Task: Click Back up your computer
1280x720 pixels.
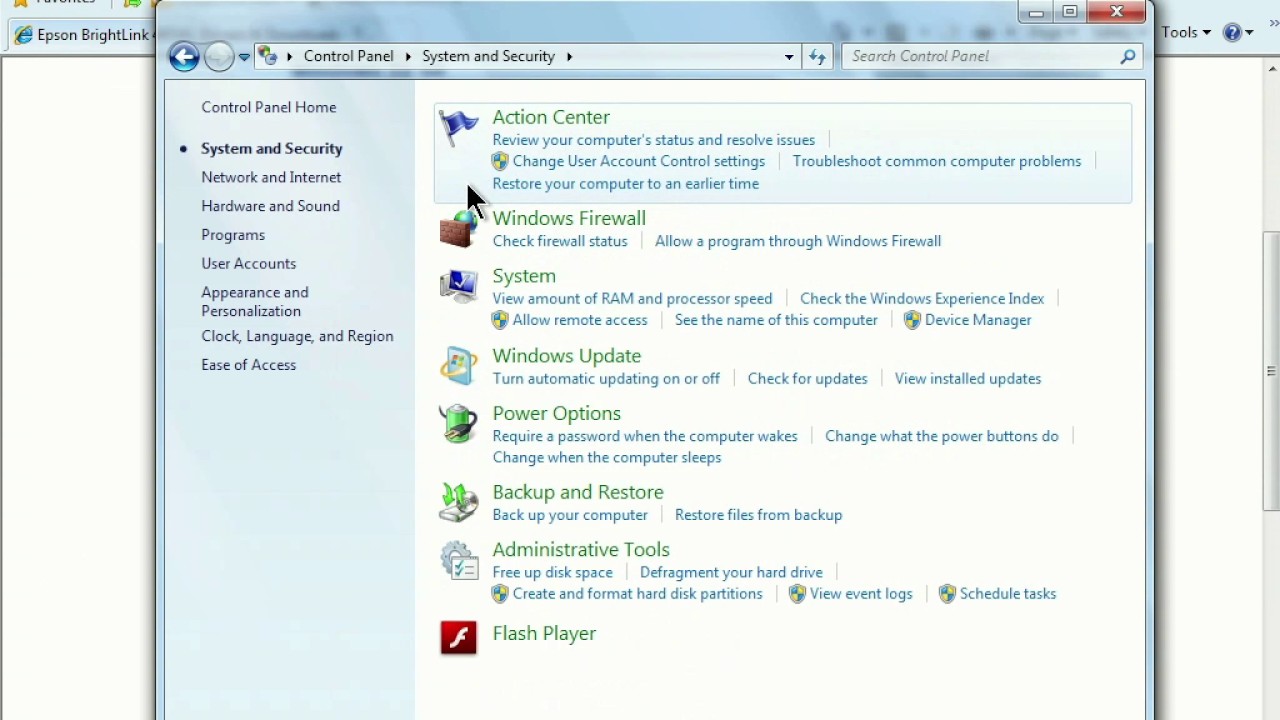Action: coord(570,515)
